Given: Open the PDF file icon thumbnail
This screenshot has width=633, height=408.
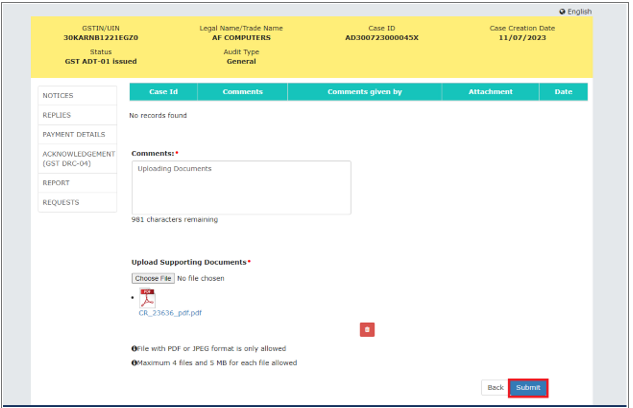Looking at the screenshot, I should pos(147,298).
